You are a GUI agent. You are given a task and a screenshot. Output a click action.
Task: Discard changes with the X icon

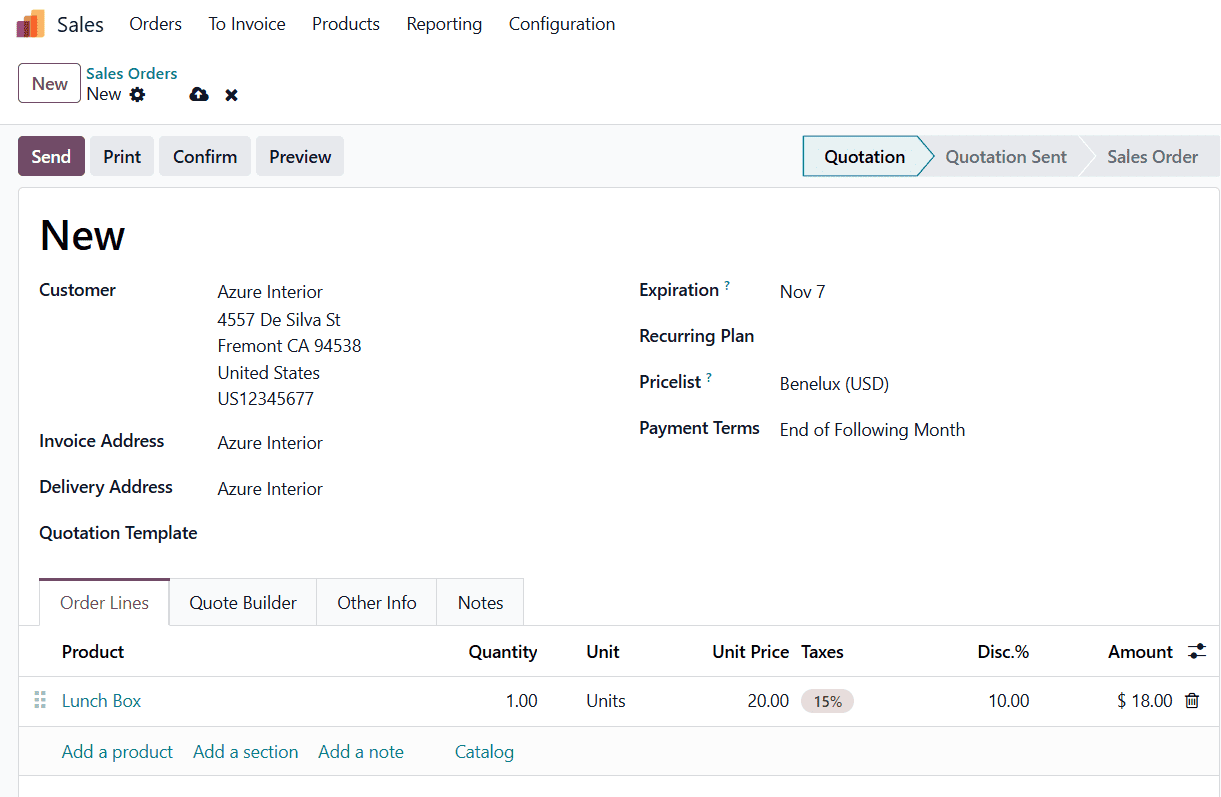231,95
